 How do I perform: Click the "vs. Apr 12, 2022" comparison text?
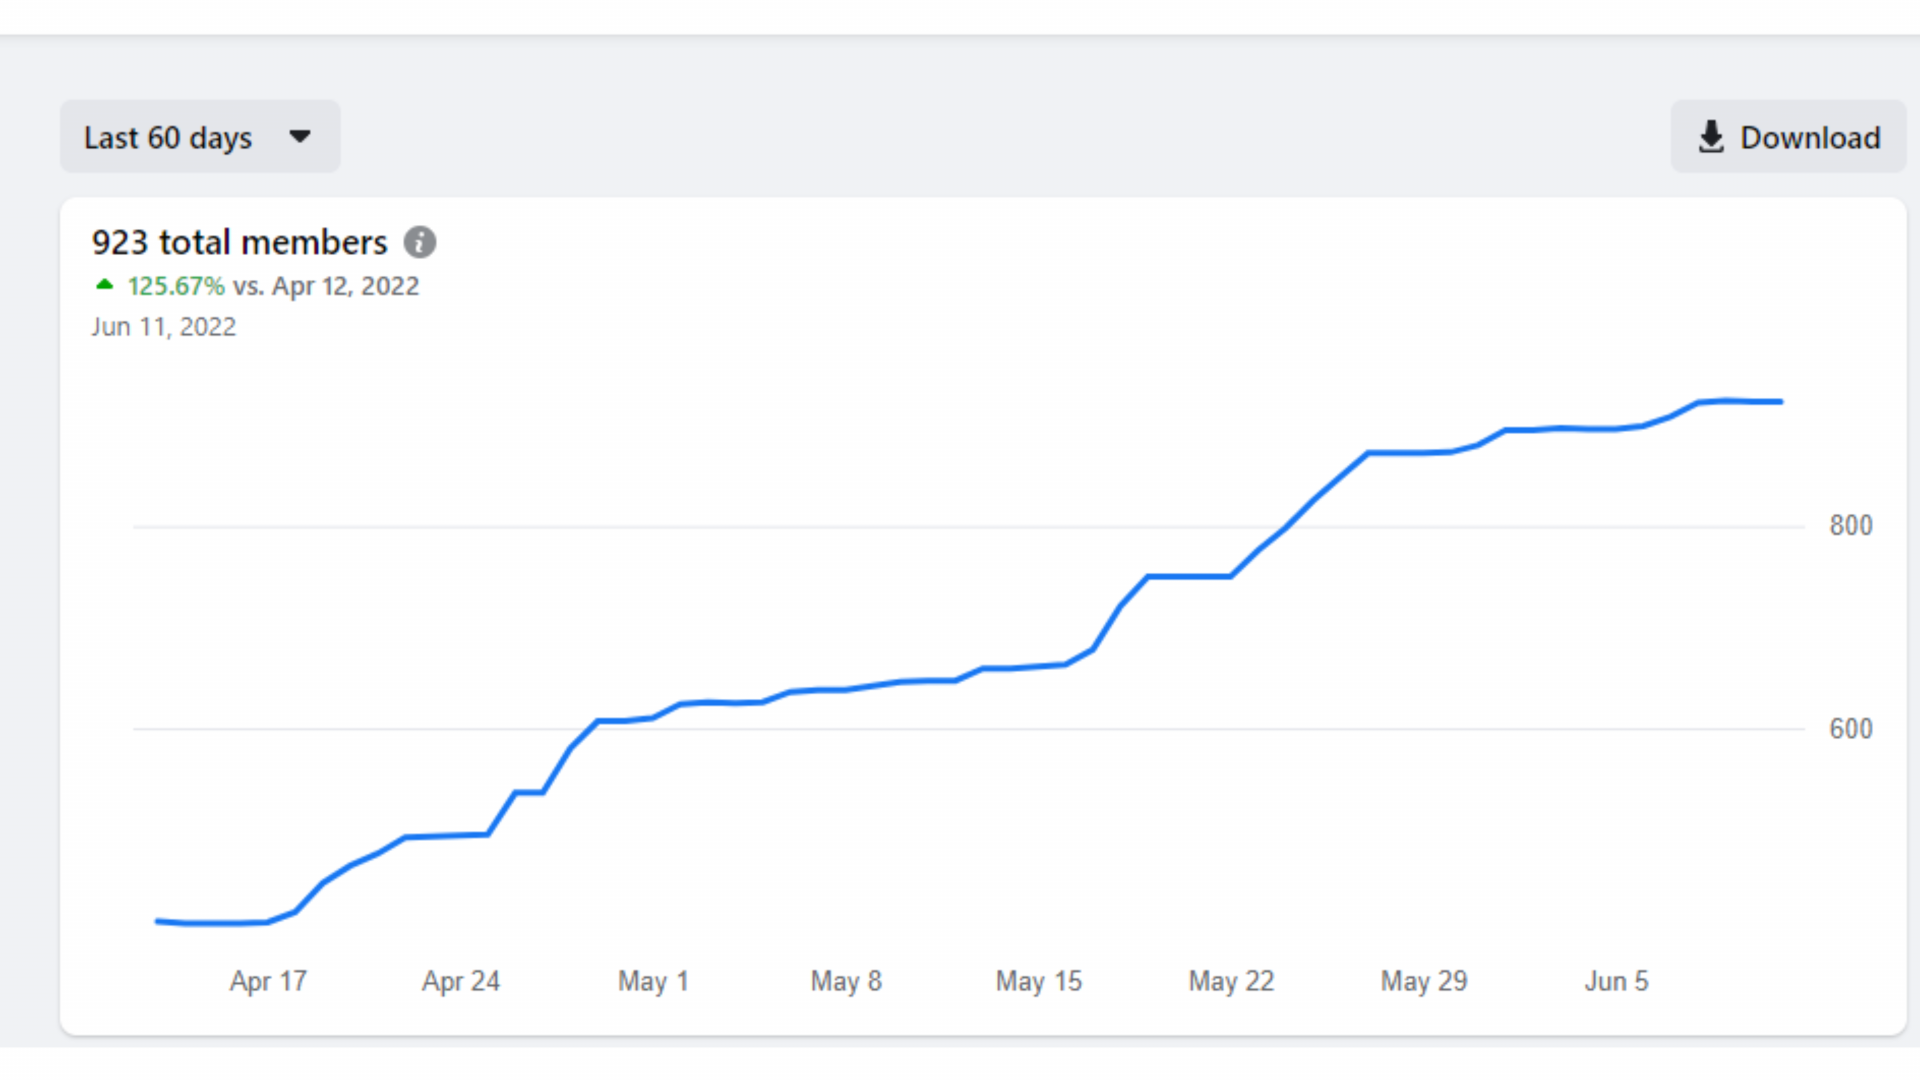[x=326, y=286]
